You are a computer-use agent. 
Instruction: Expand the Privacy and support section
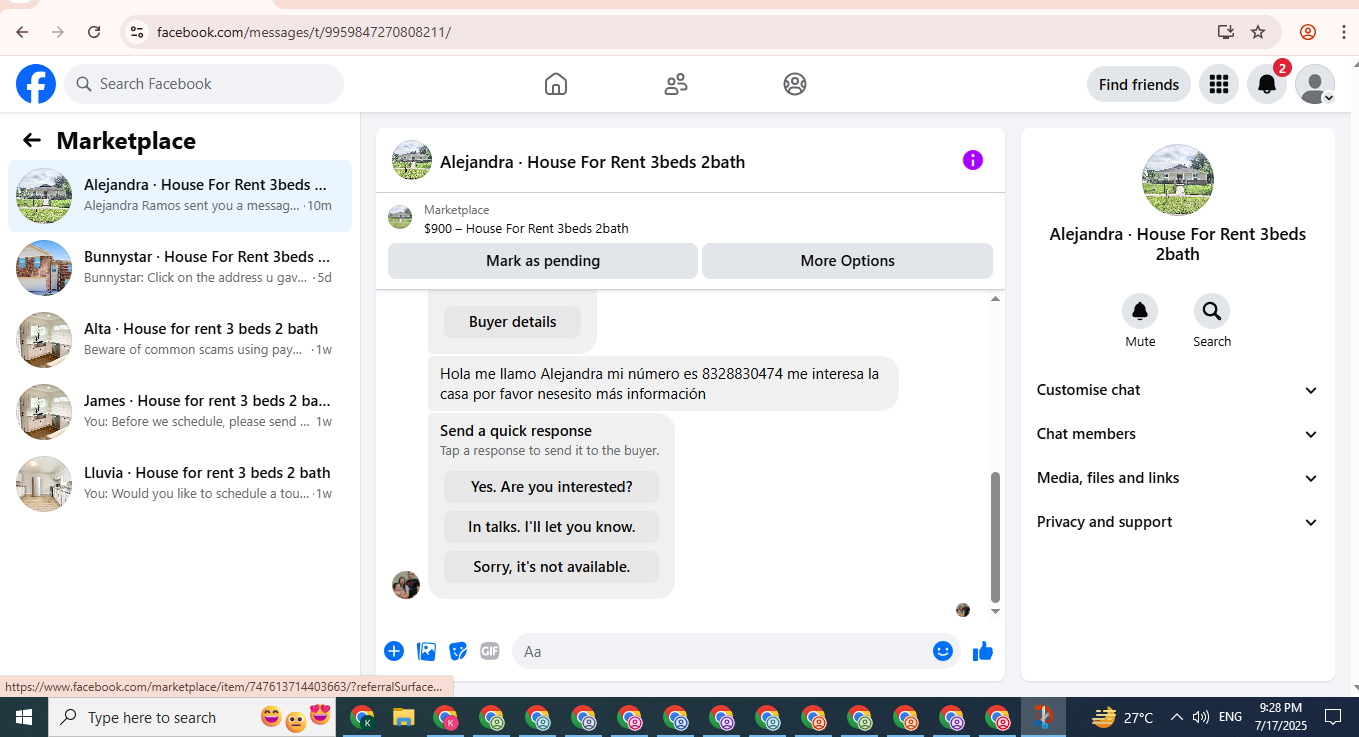(1178, 522)
